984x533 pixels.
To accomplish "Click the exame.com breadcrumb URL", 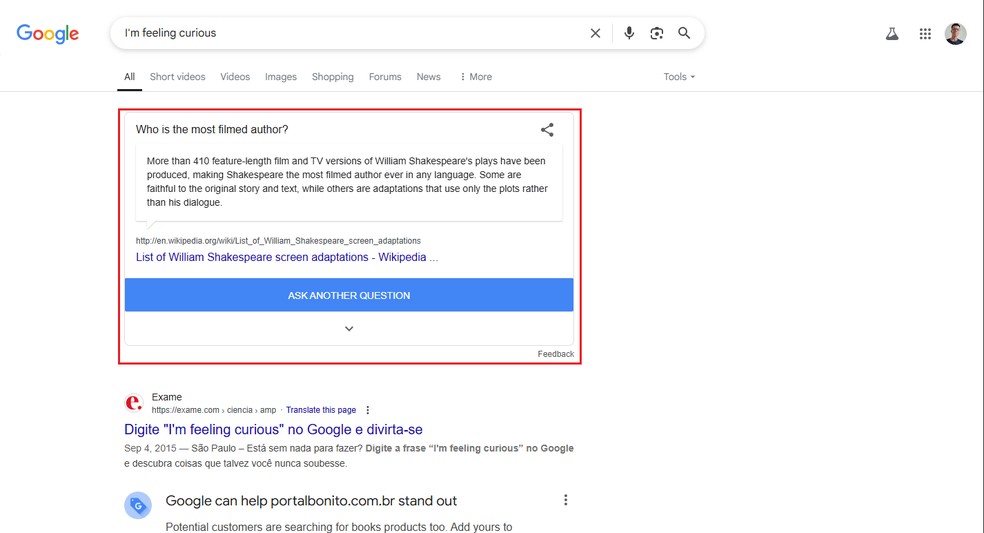I will coord(213,410).
